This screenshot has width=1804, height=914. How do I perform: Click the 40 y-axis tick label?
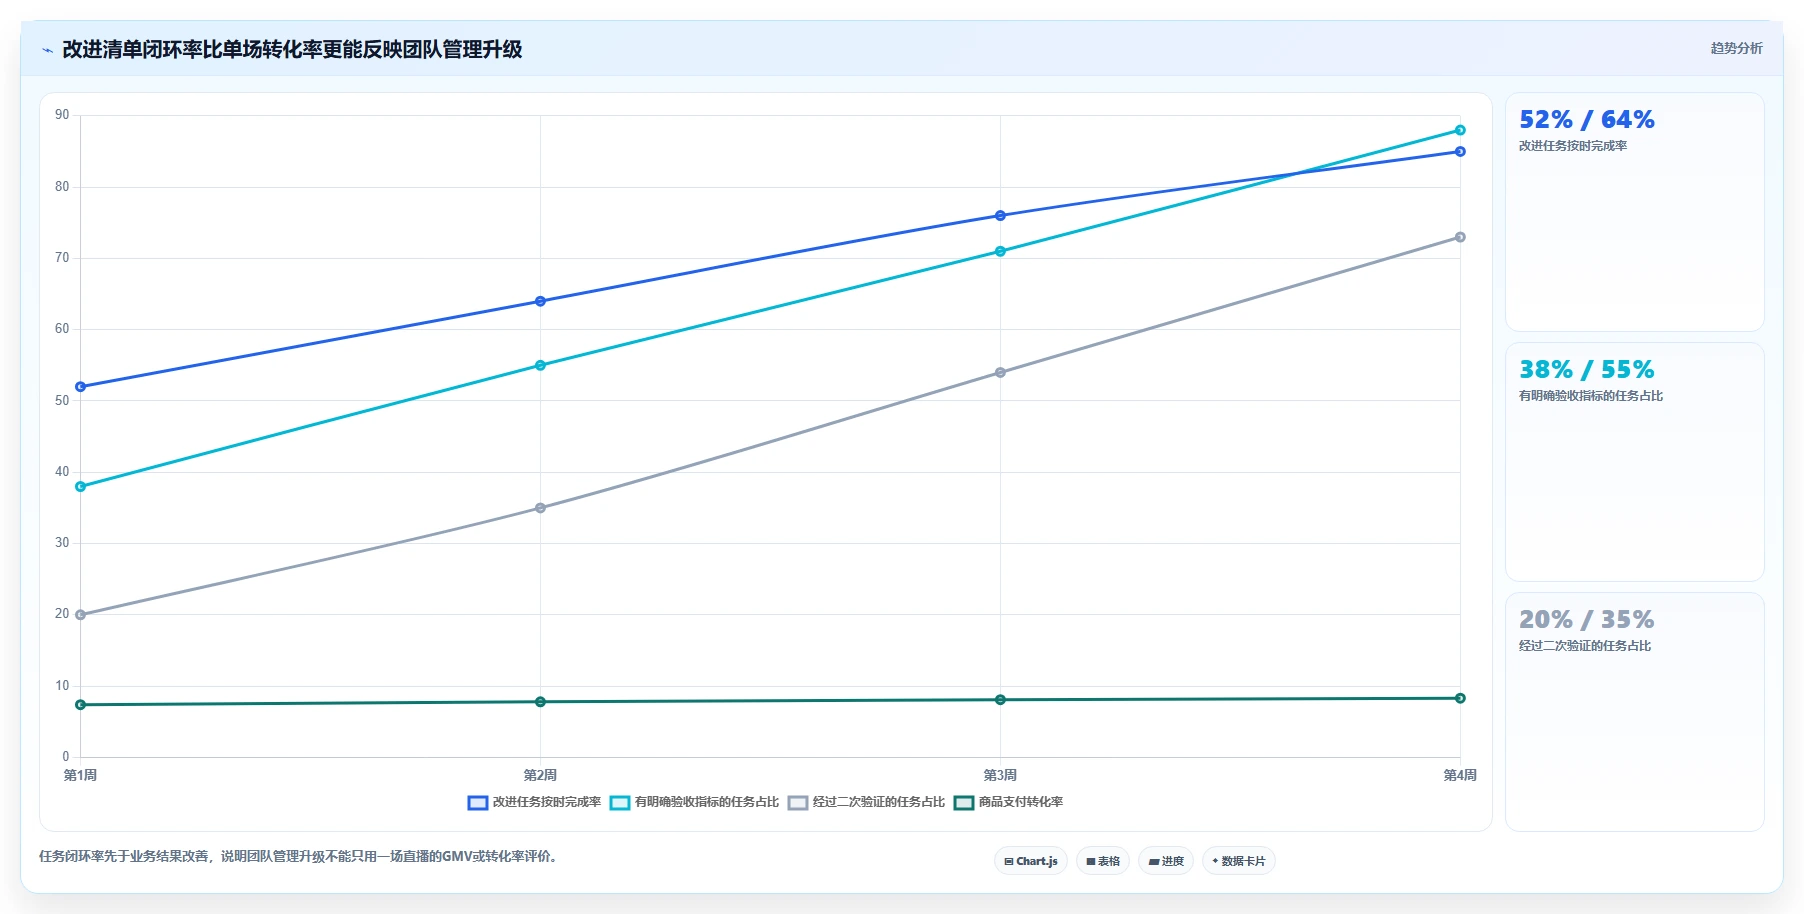click(62, 472)
